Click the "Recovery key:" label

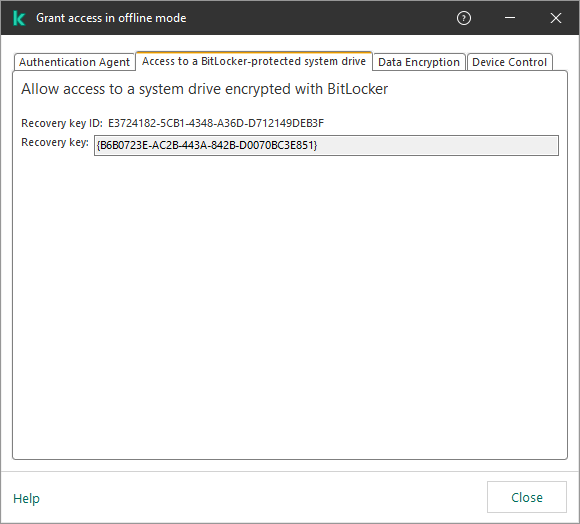coord(55,142)
